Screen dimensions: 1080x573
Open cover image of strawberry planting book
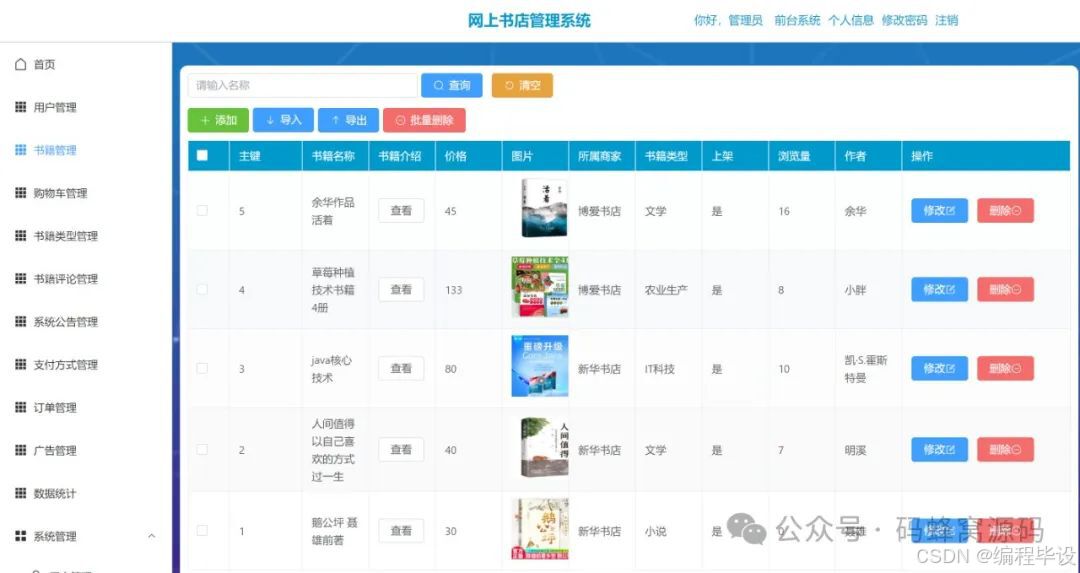pos(540,286)
